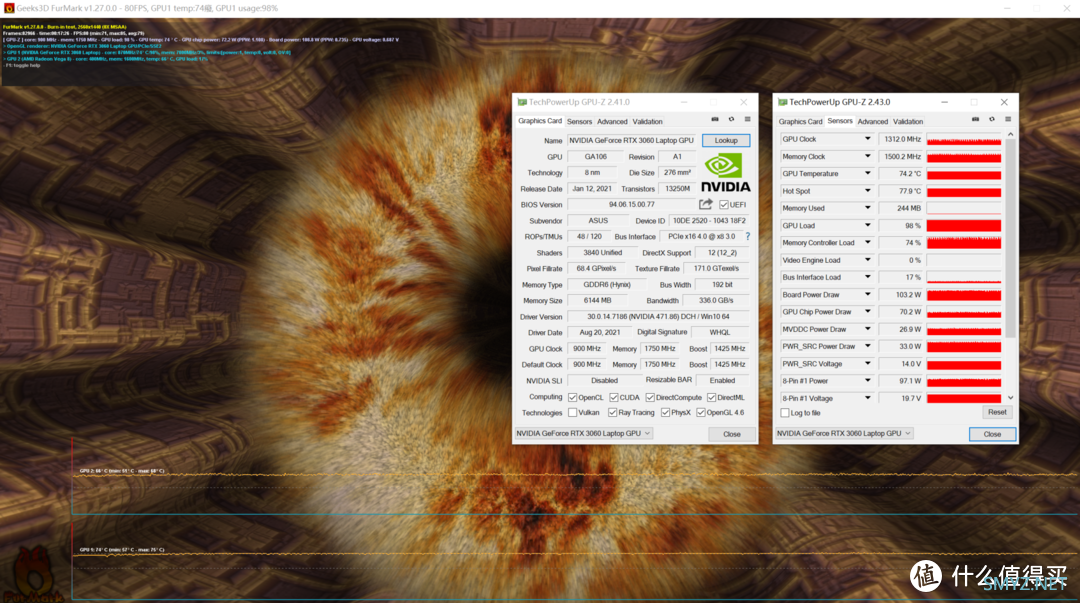Open the GPU Load sensor dropdown

867,225
